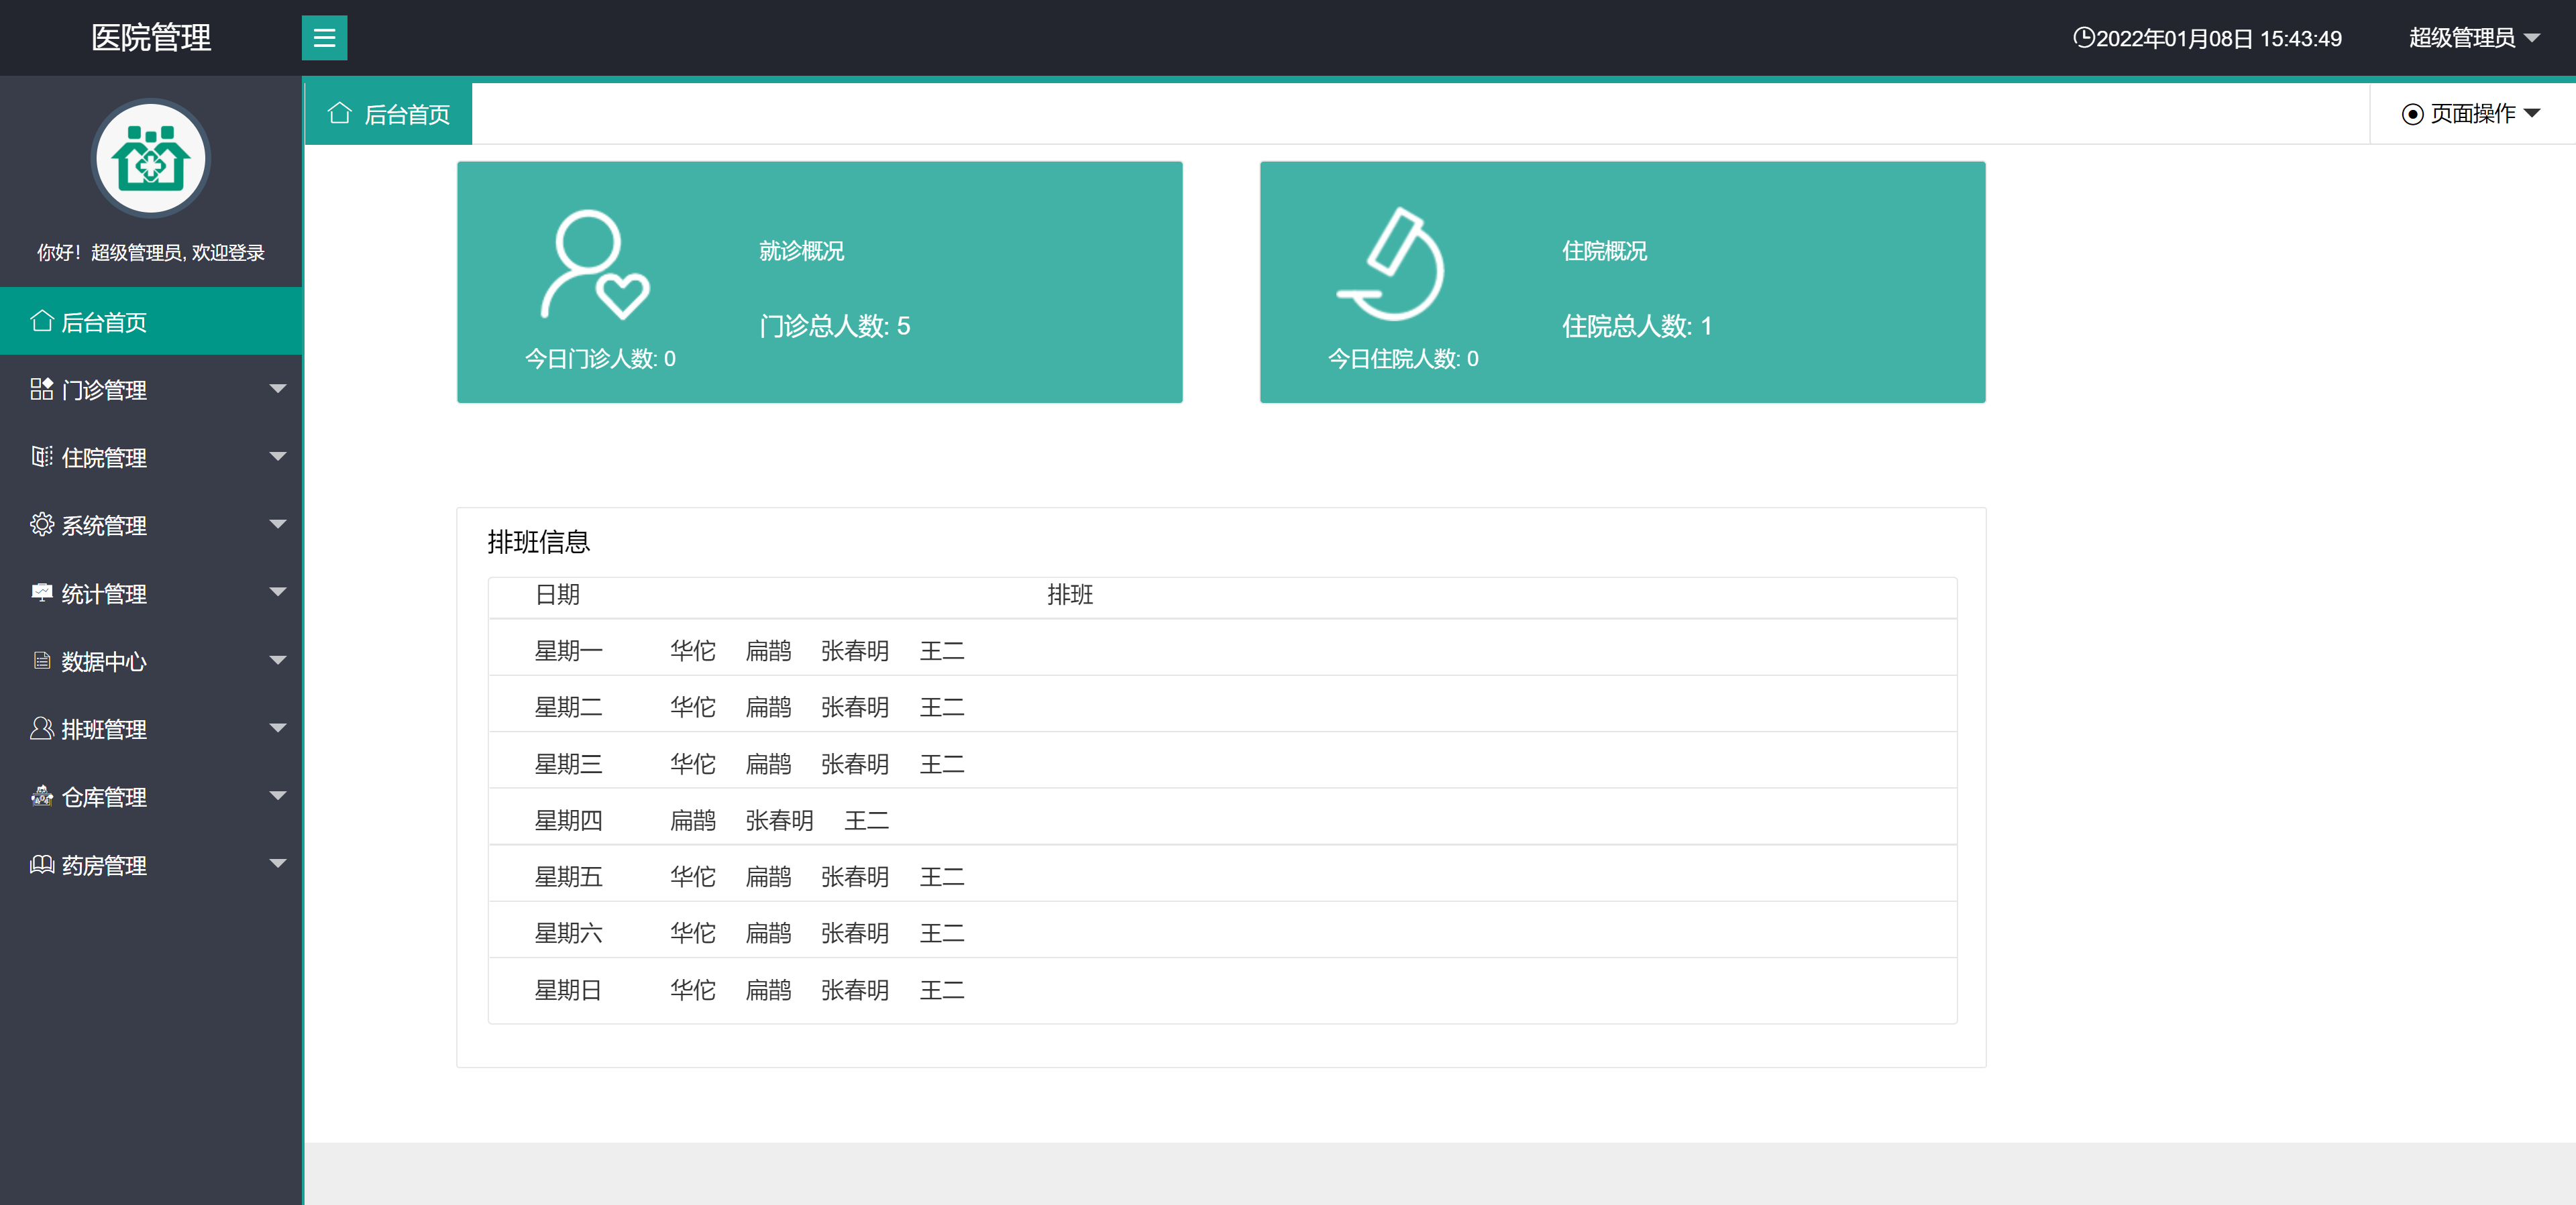Viewport: 2576px width, 1205px height.
Task: Click 张春明 in the 星期四 row
Action: (779, 820)
